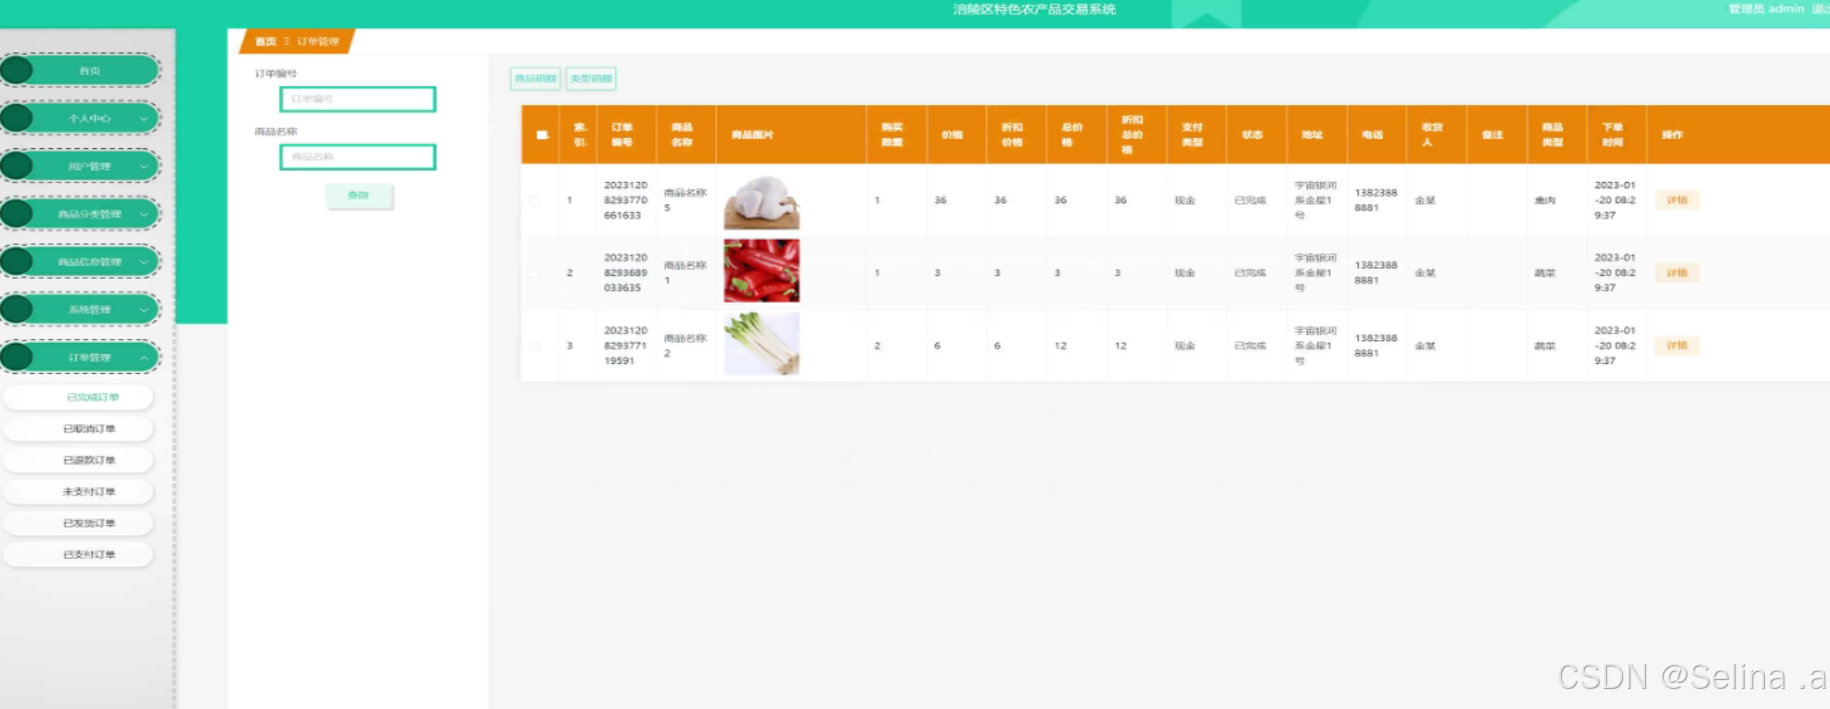Viewport: 1830px width, 709px height.
Task: Click the 首页 breadcrumb link
Action: tap(265, 42)
